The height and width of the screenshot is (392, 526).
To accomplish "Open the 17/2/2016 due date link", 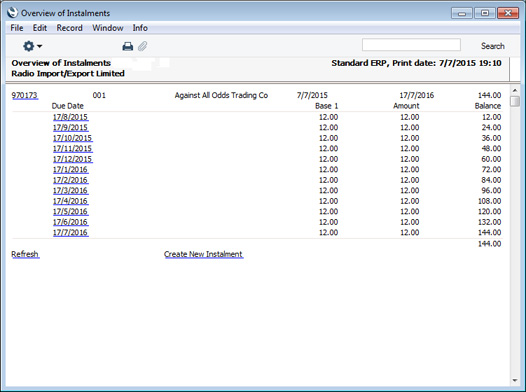I will click(70, 180).
